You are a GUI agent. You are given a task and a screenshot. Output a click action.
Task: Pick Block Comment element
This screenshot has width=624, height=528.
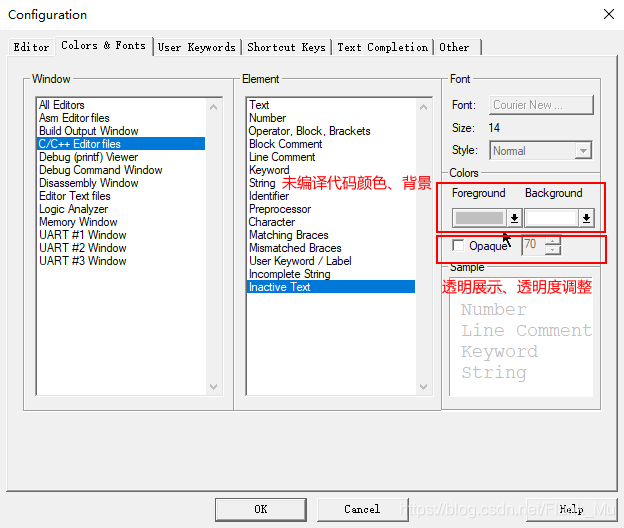pos(331,144)
